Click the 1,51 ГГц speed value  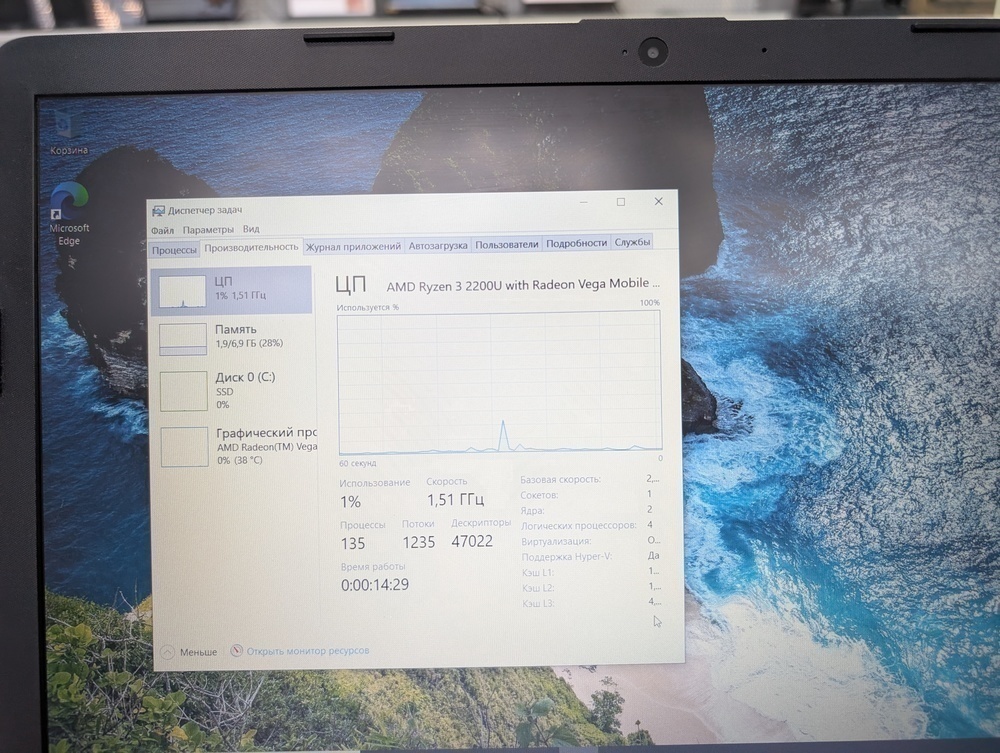point(455,499)
